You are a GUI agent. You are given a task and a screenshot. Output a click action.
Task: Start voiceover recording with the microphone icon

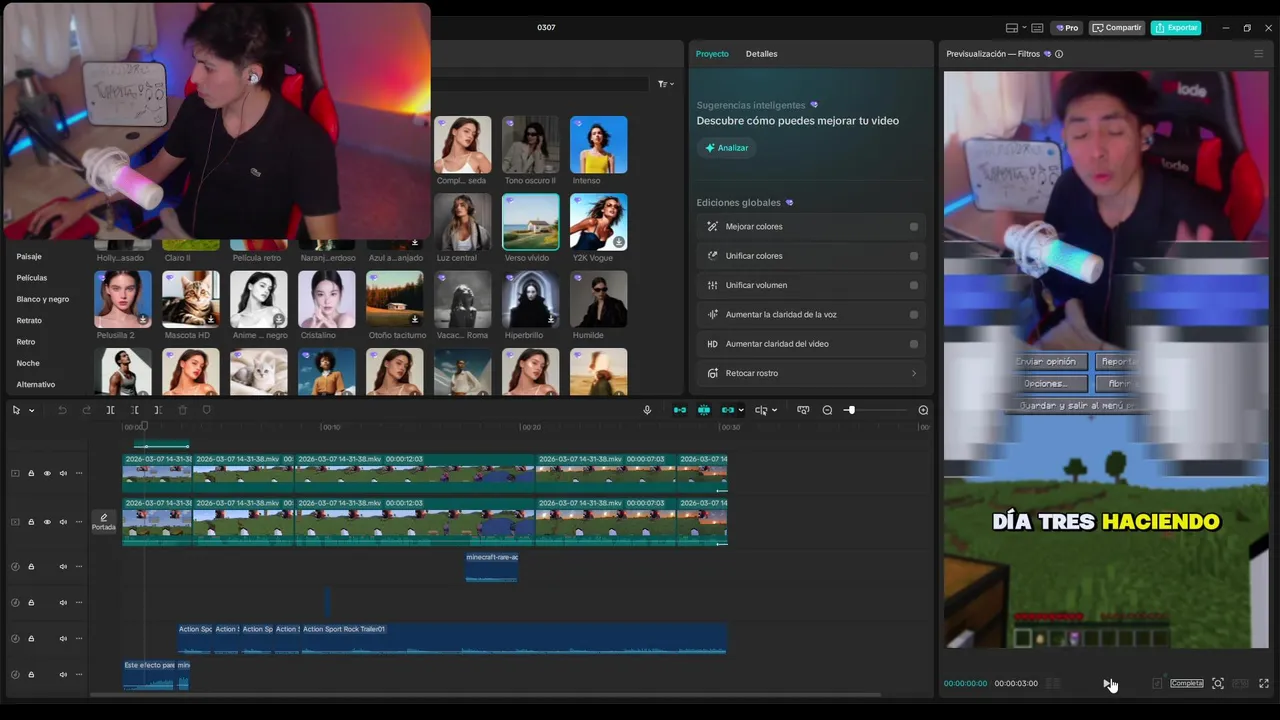point(647,410)
